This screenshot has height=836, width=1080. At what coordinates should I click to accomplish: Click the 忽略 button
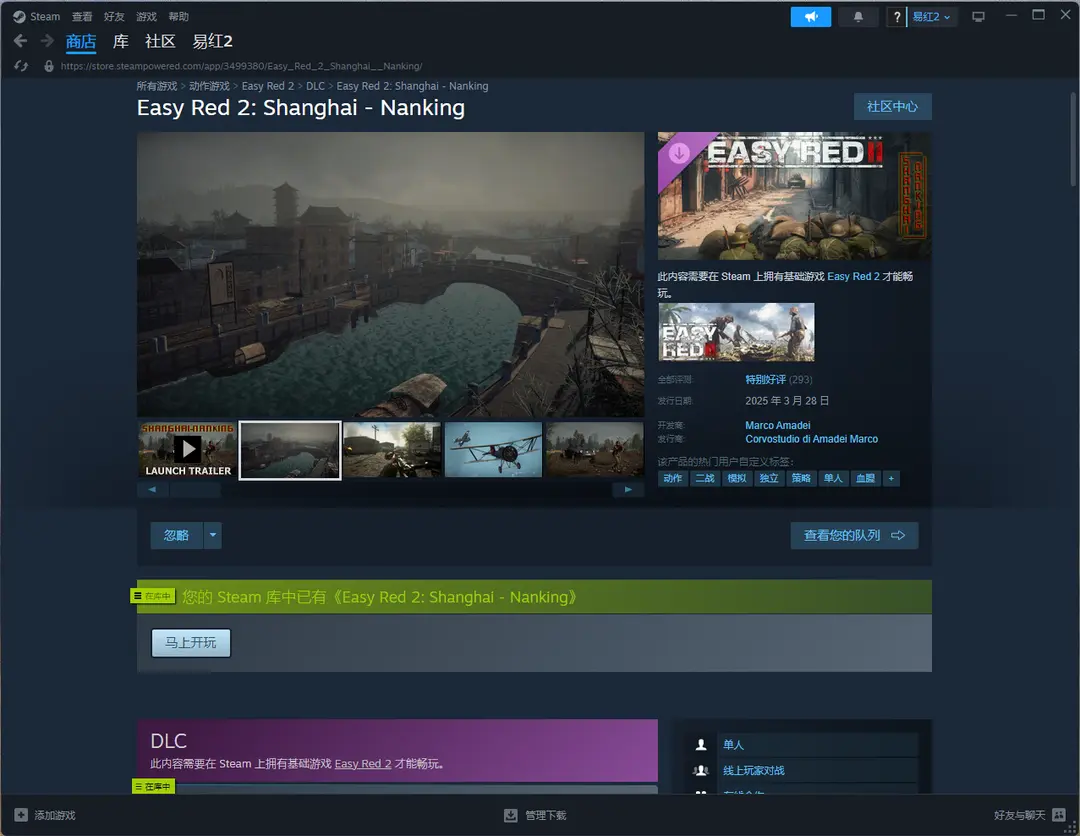pyautogui.click(x=176, y=535)
